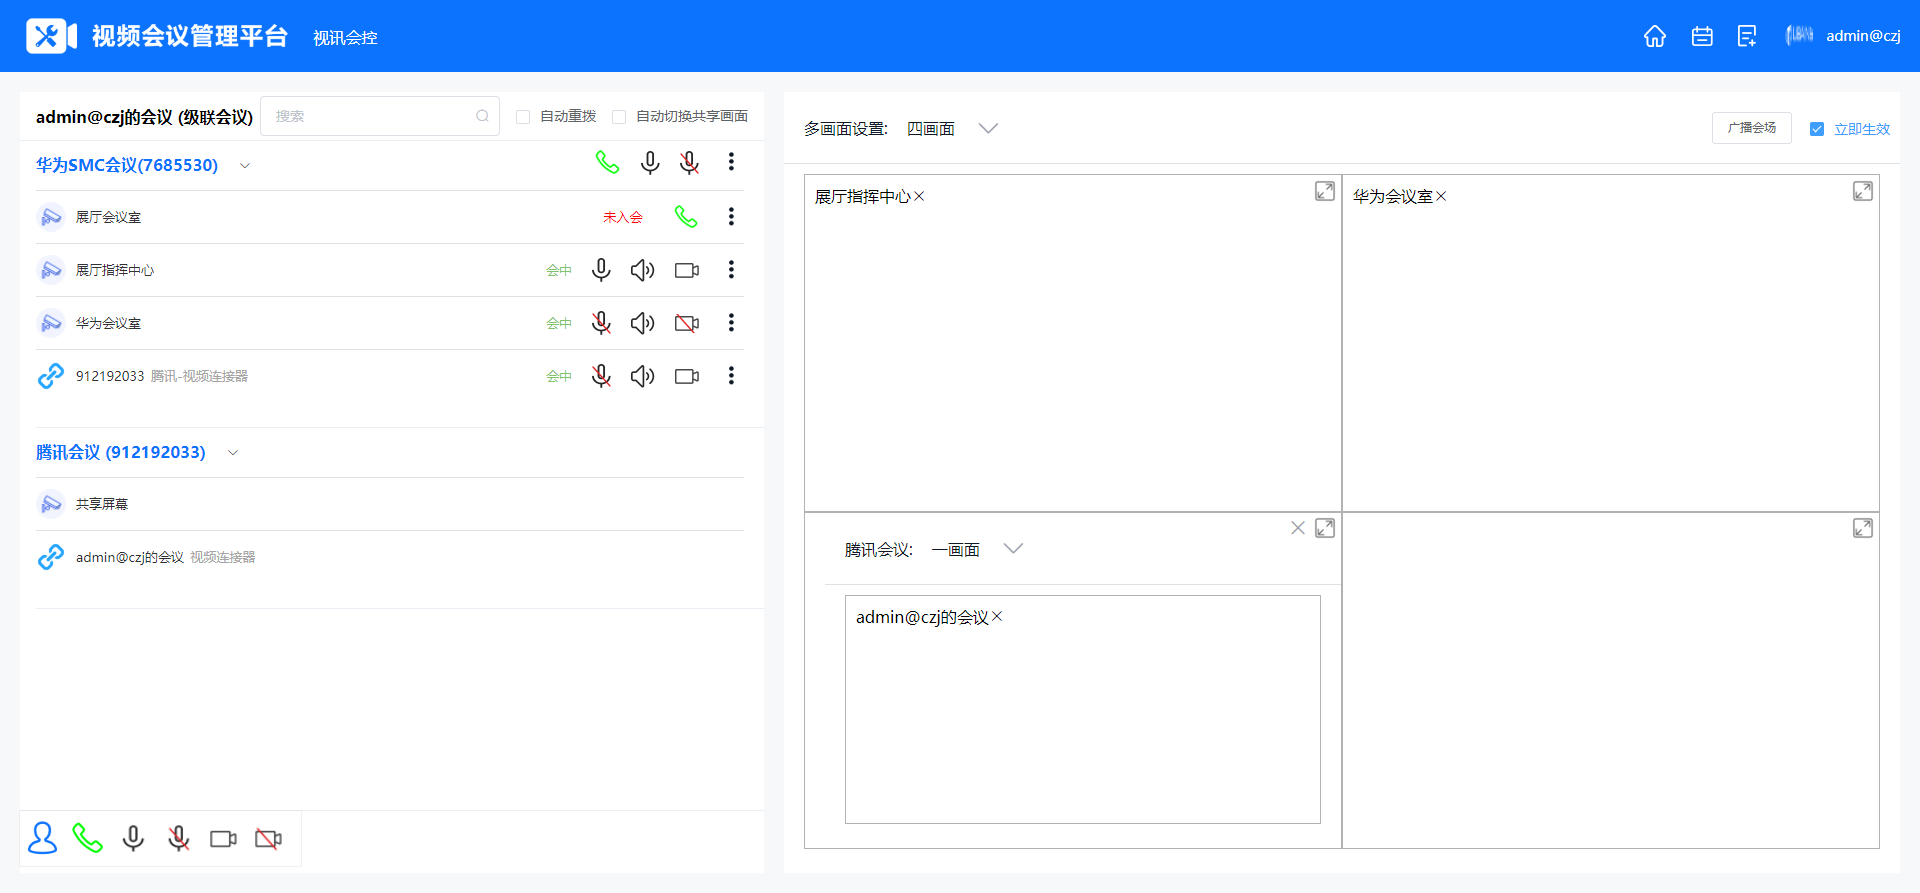Open the 腾讯会议 一画面 layout dropdown
This screenshot has height=893, width=1920.
click(x=977, y=549)
